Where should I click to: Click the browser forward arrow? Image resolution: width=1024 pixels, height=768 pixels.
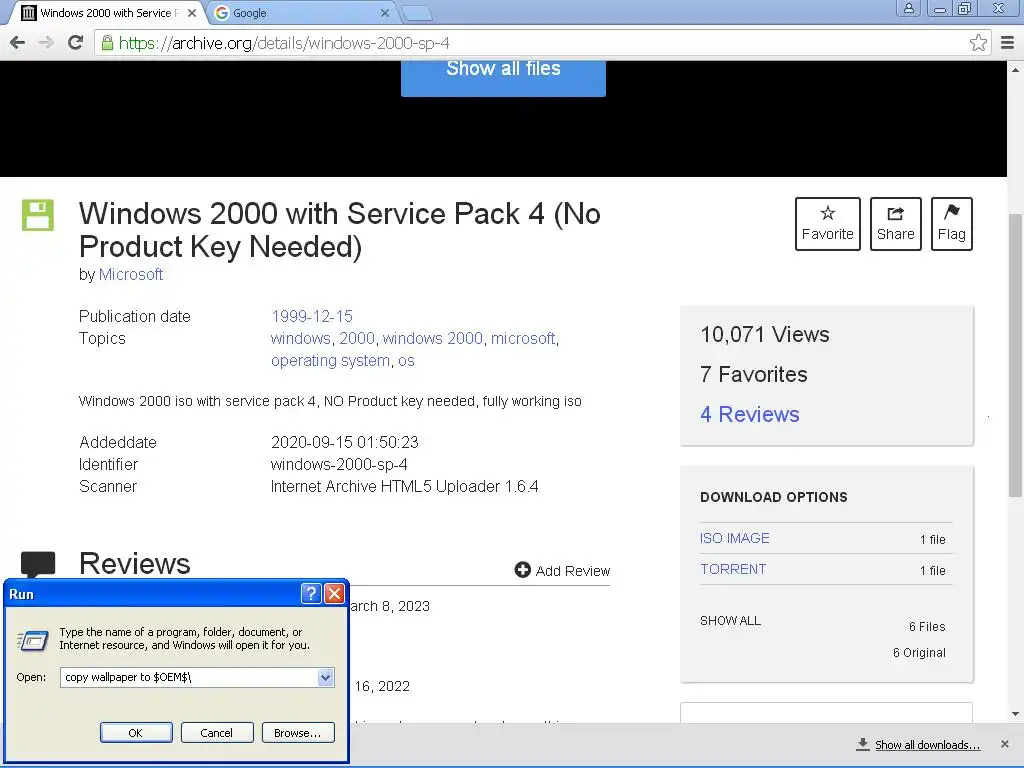point(46,43)
